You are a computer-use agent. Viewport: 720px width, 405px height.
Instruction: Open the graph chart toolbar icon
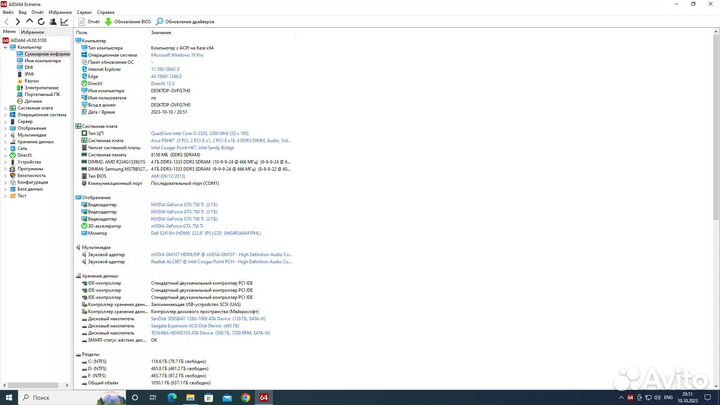(65, 22)
